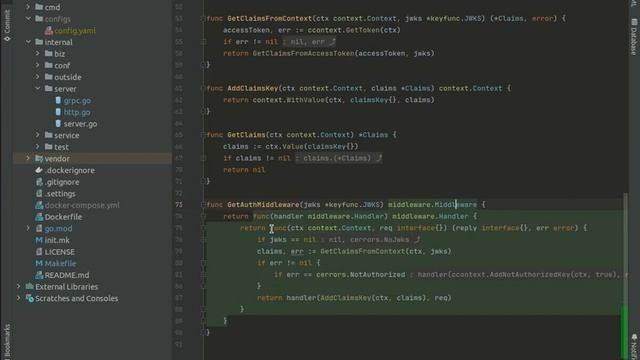
Task: Expand the vendor folder
Action: click(28, 158)
